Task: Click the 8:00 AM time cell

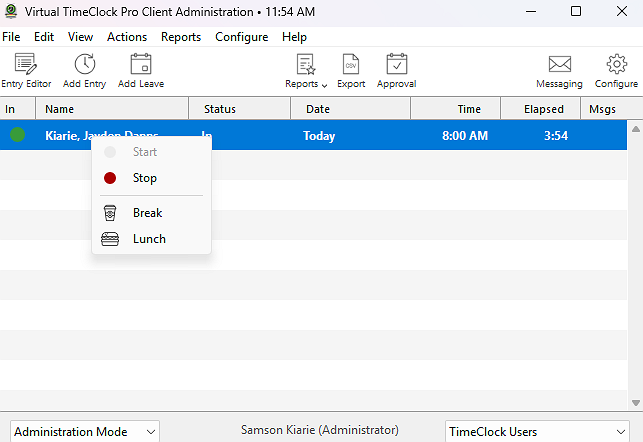Action: tap(465, 136)
